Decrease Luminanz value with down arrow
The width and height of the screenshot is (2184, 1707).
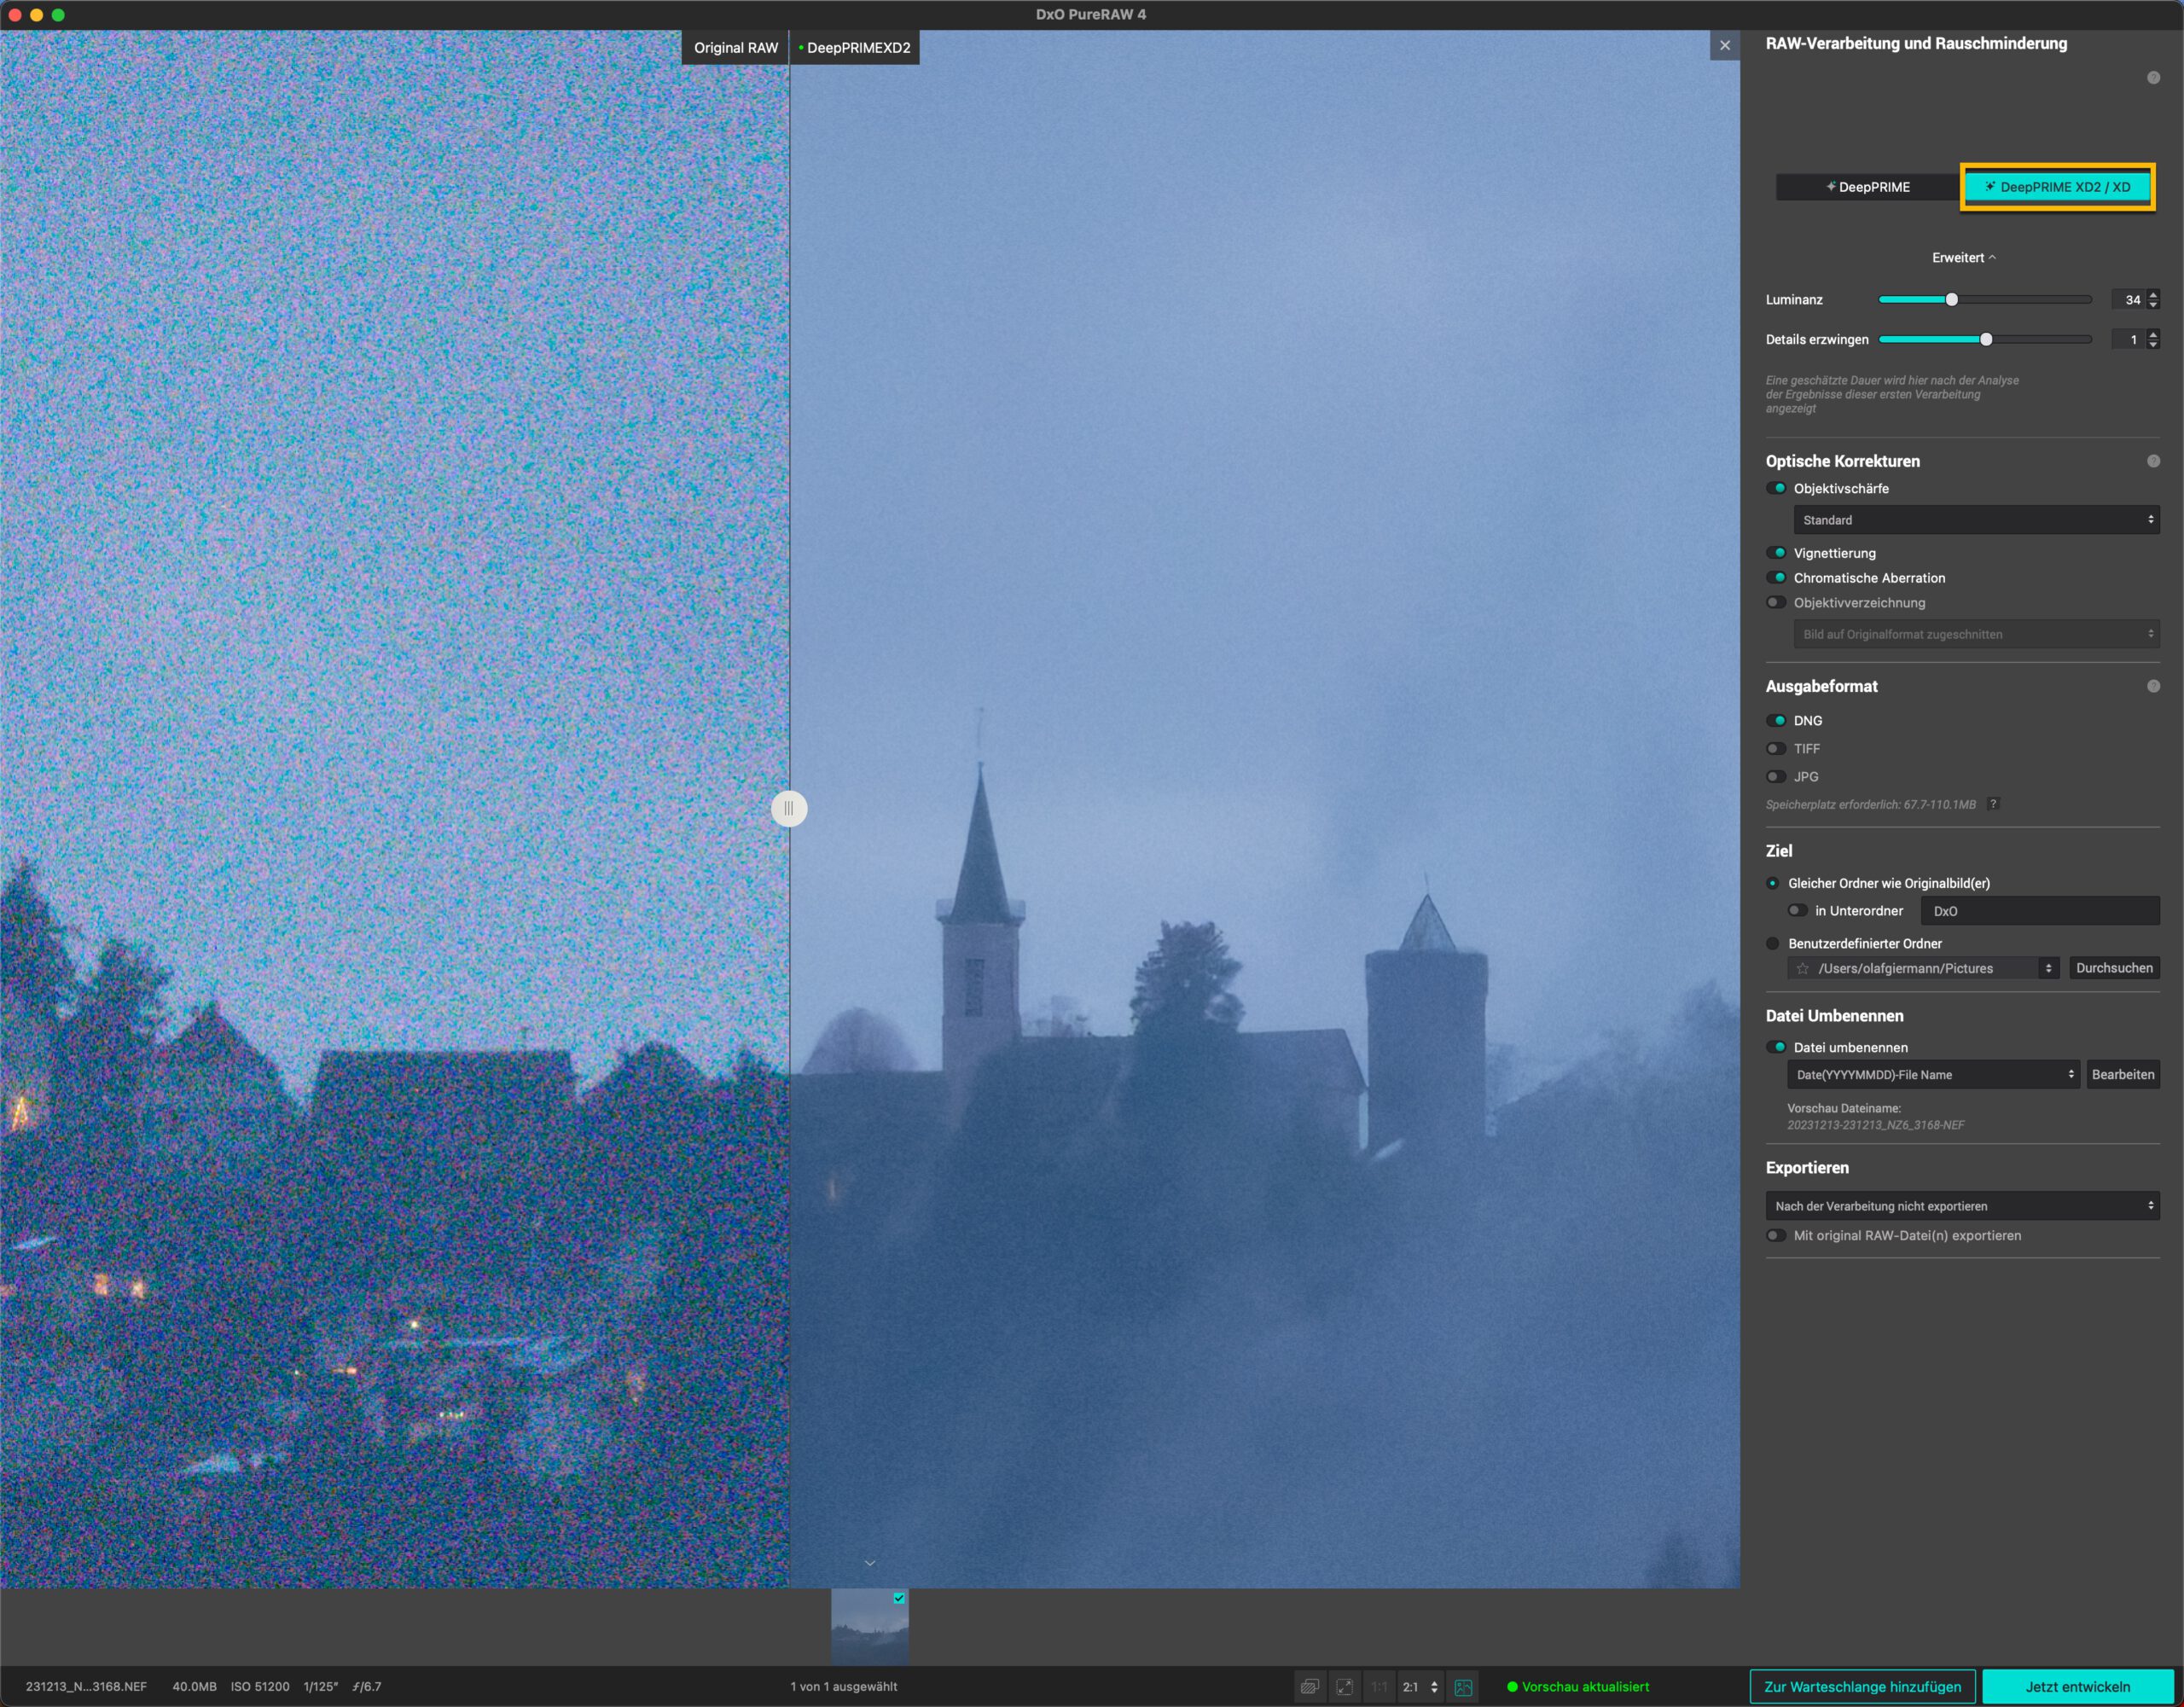click(x=2153, y=304)
